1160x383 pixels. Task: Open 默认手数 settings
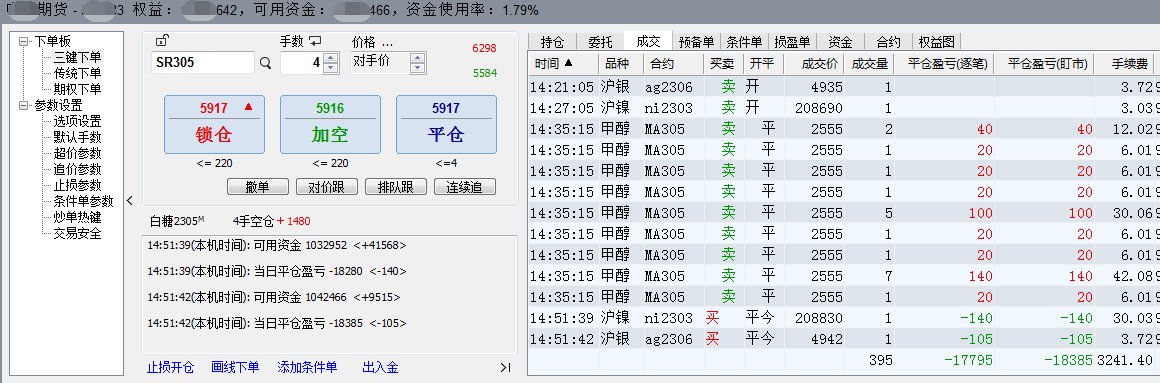tap(78, 138)
